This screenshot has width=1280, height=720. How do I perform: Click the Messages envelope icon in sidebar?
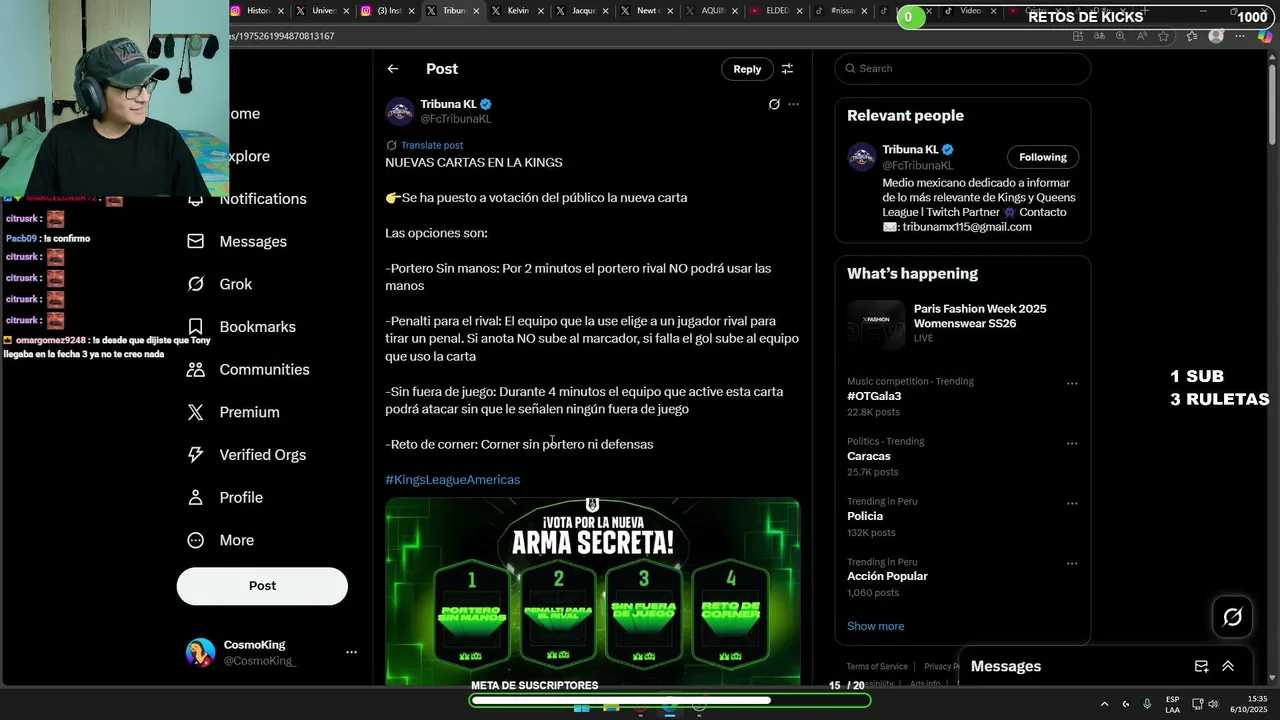196,242
